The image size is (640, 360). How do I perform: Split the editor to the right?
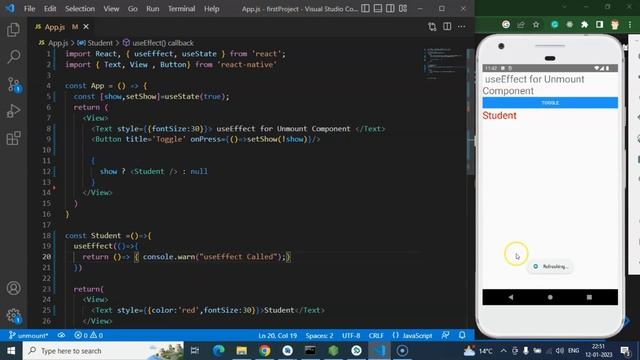[x=447, y=27]
